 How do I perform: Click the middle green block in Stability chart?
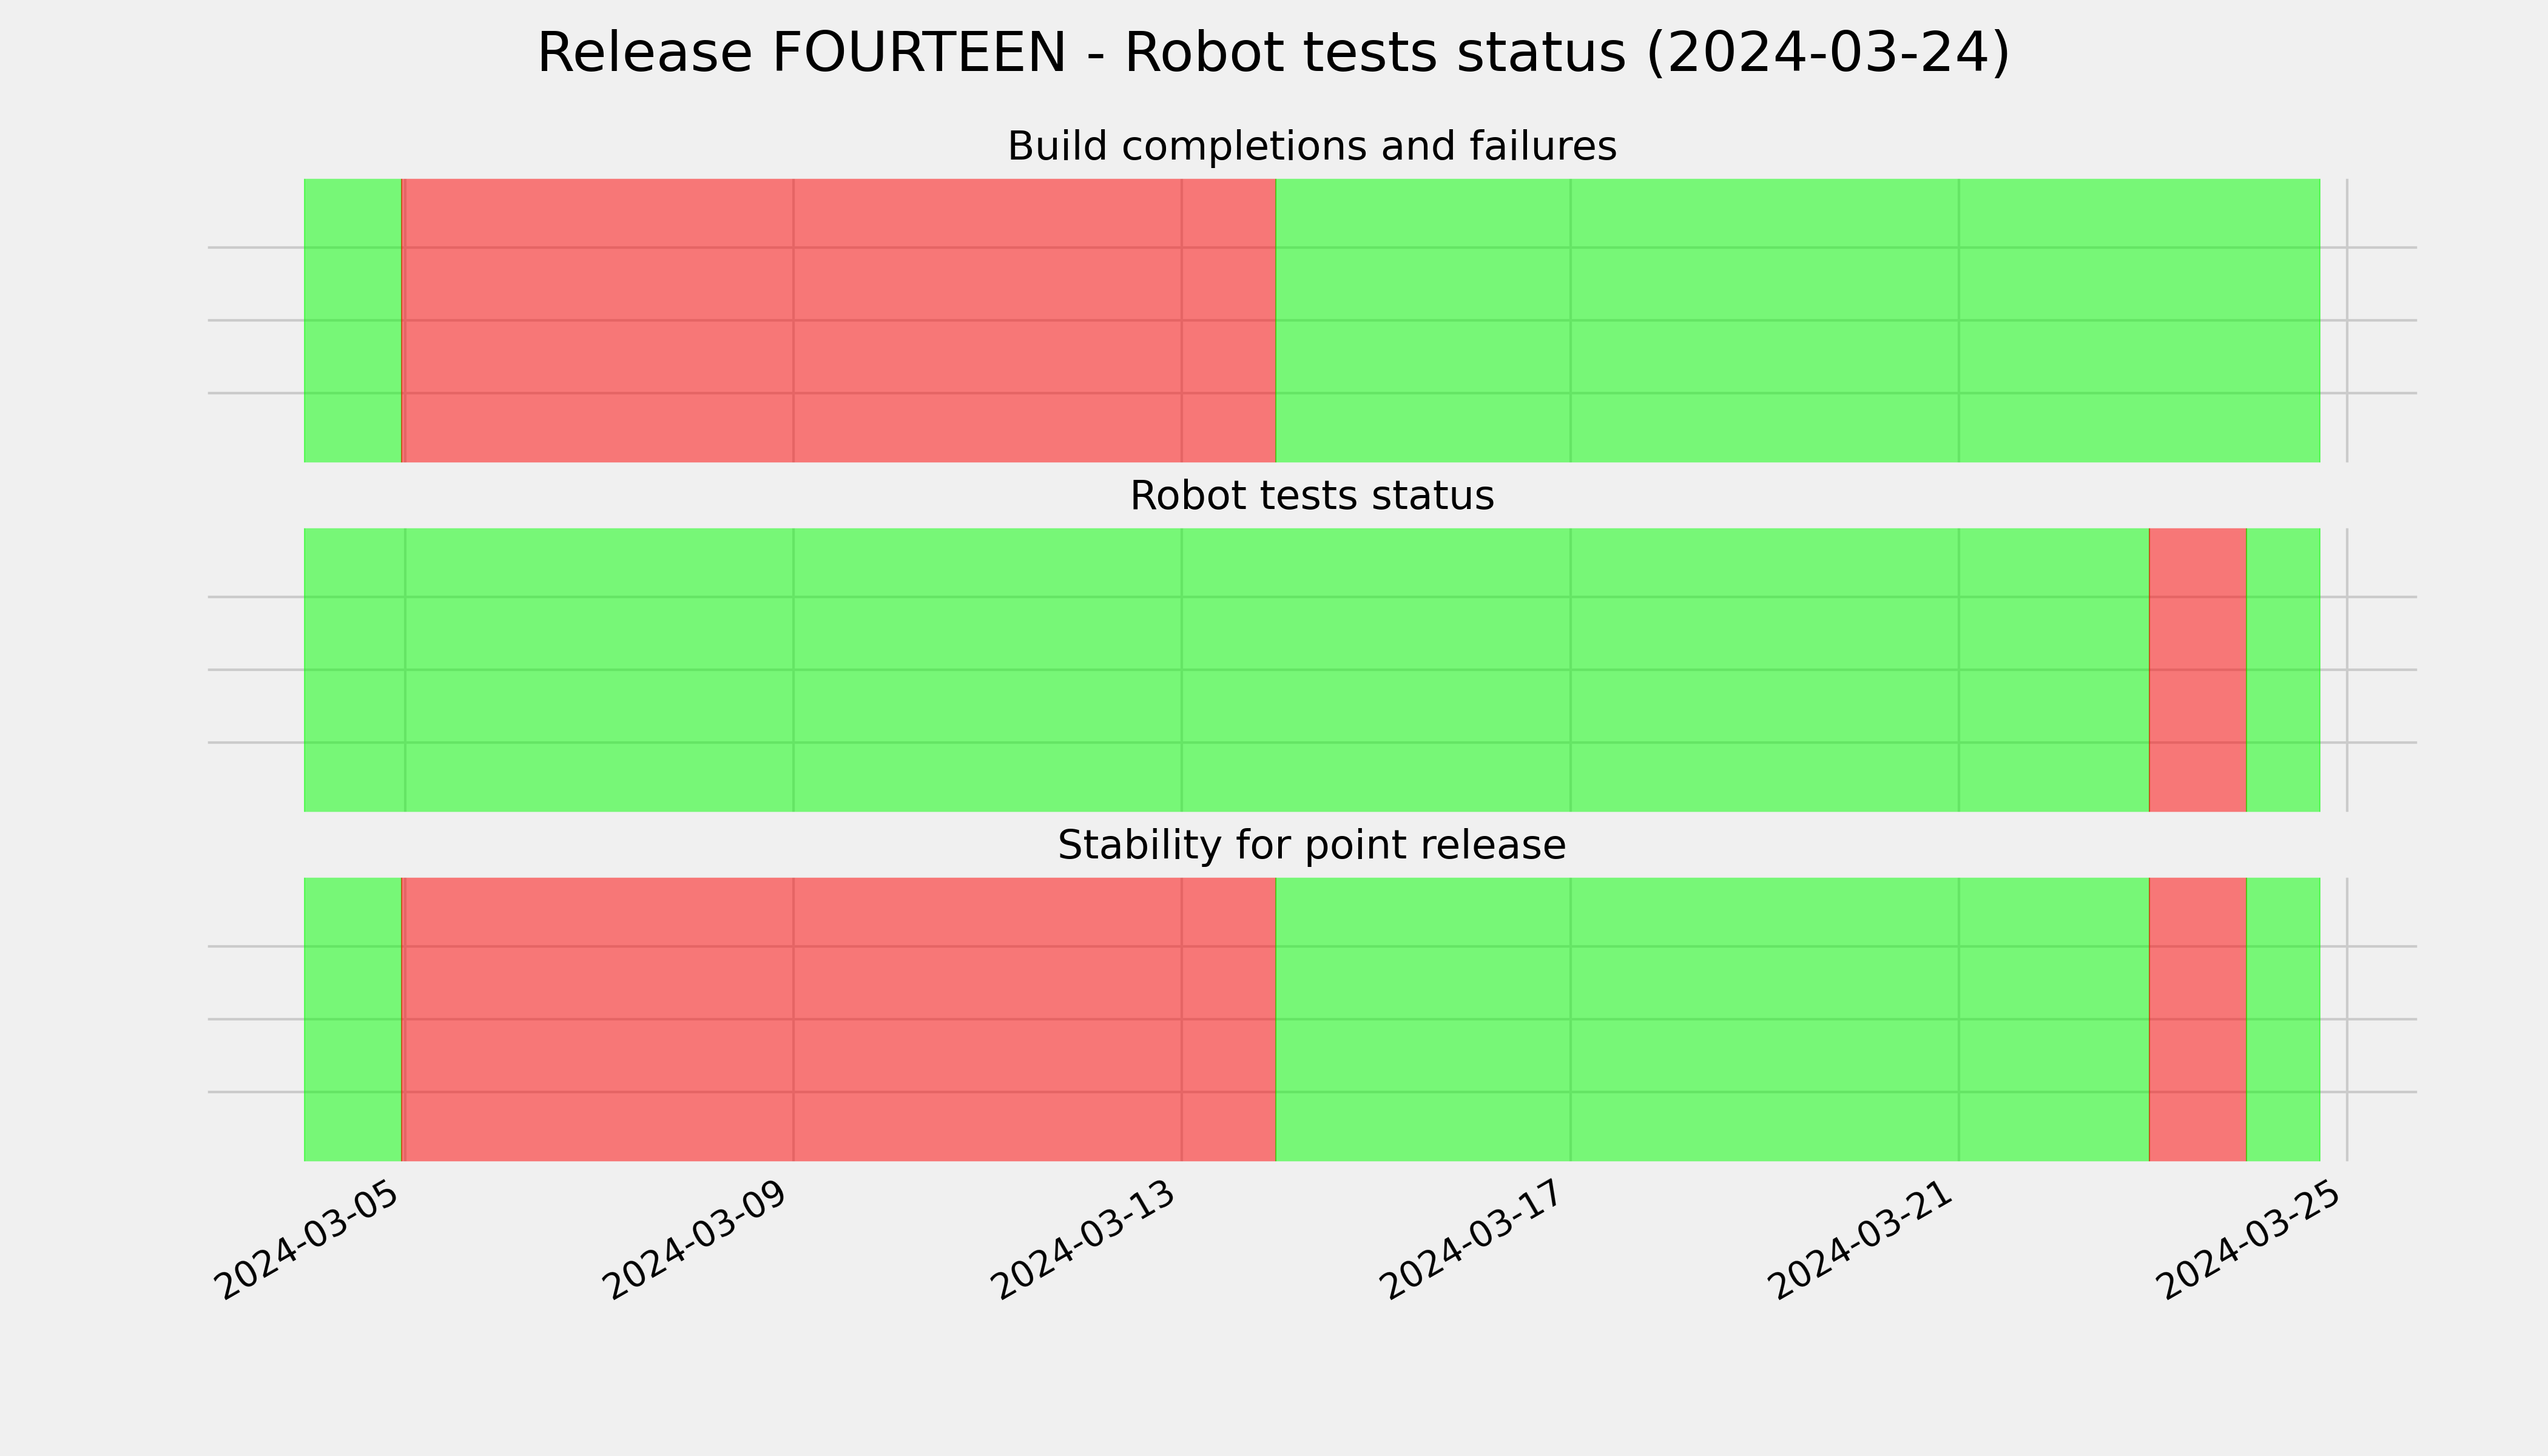(x=1712, y=1019)
